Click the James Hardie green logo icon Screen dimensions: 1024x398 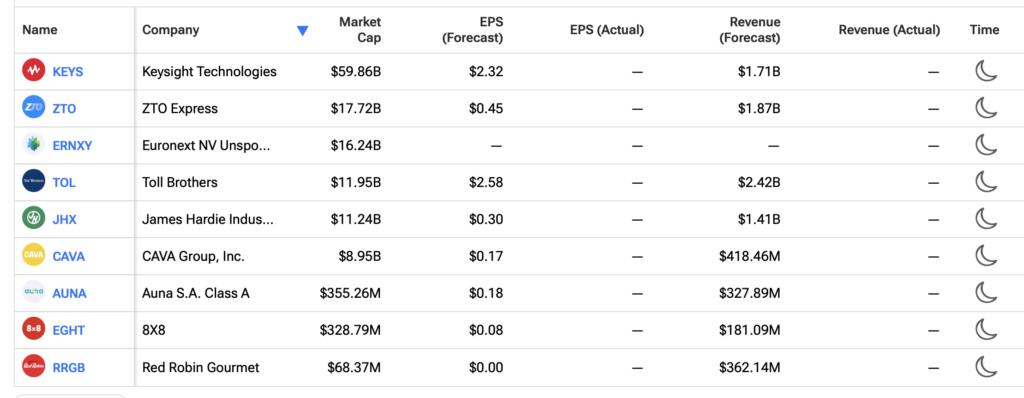point(33,218)
